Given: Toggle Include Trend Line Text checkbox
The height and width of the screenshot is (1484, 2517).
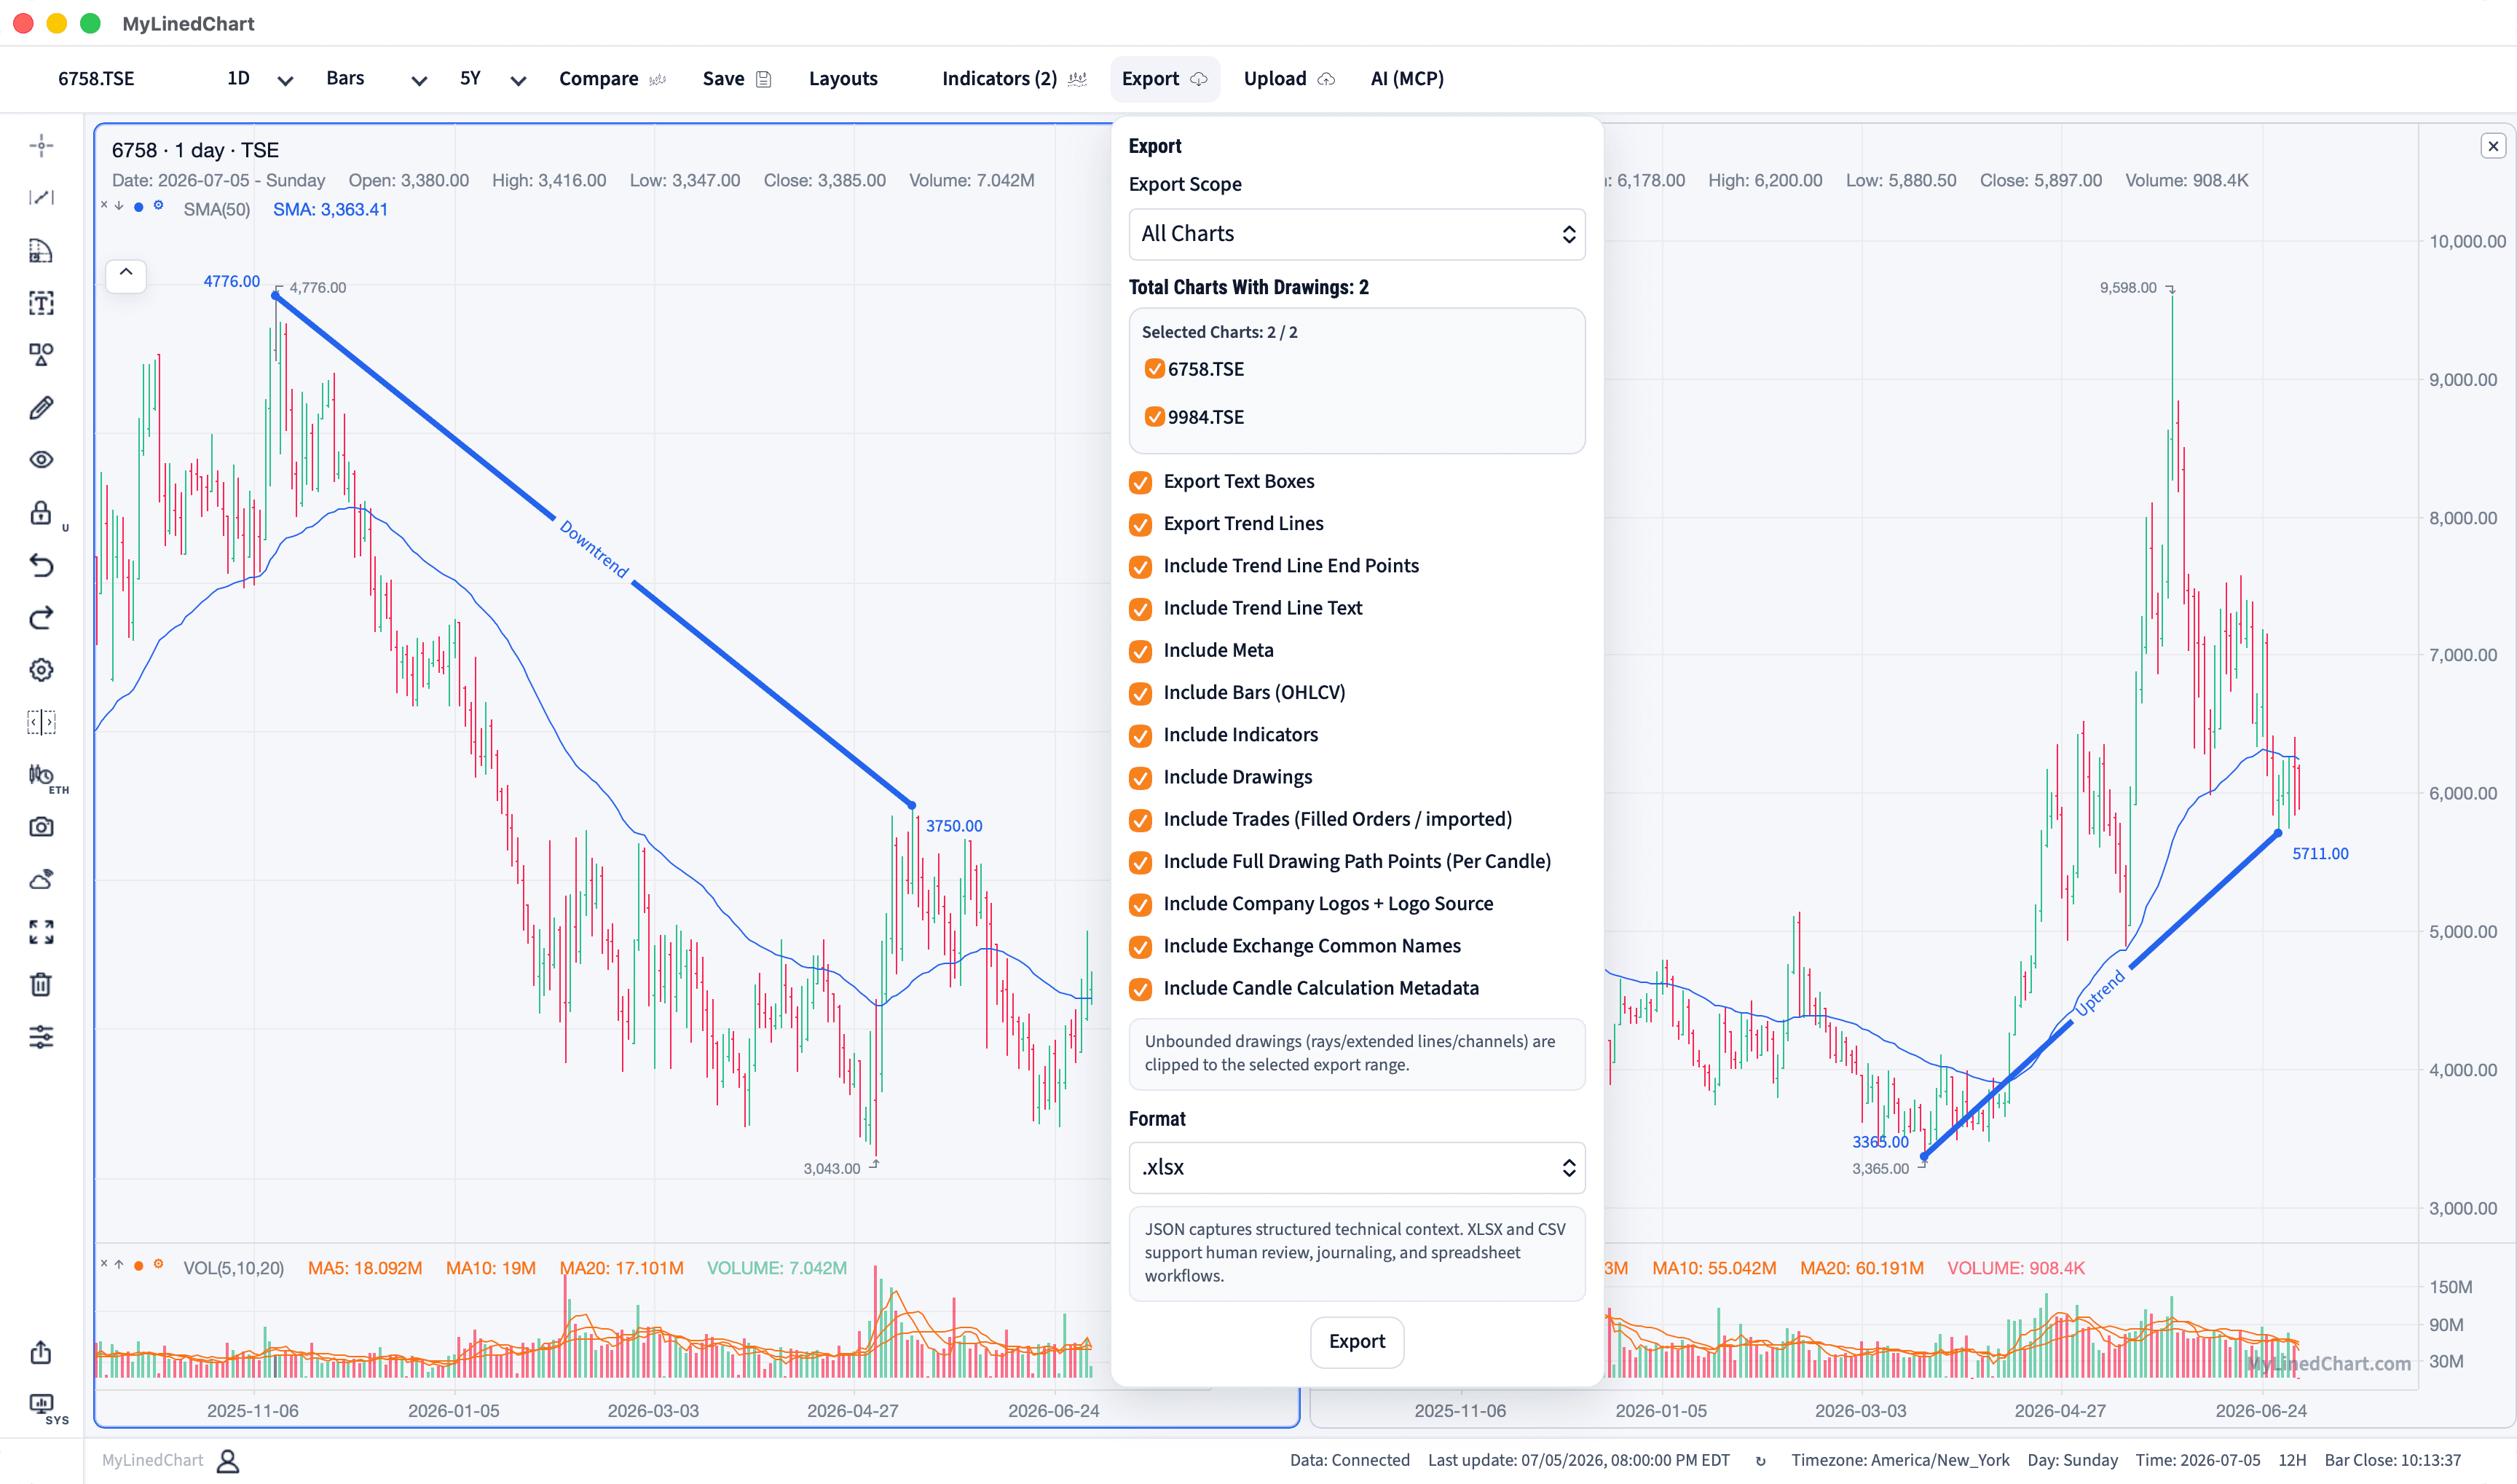Looking at the screenshot, I should coord(1140,609).
